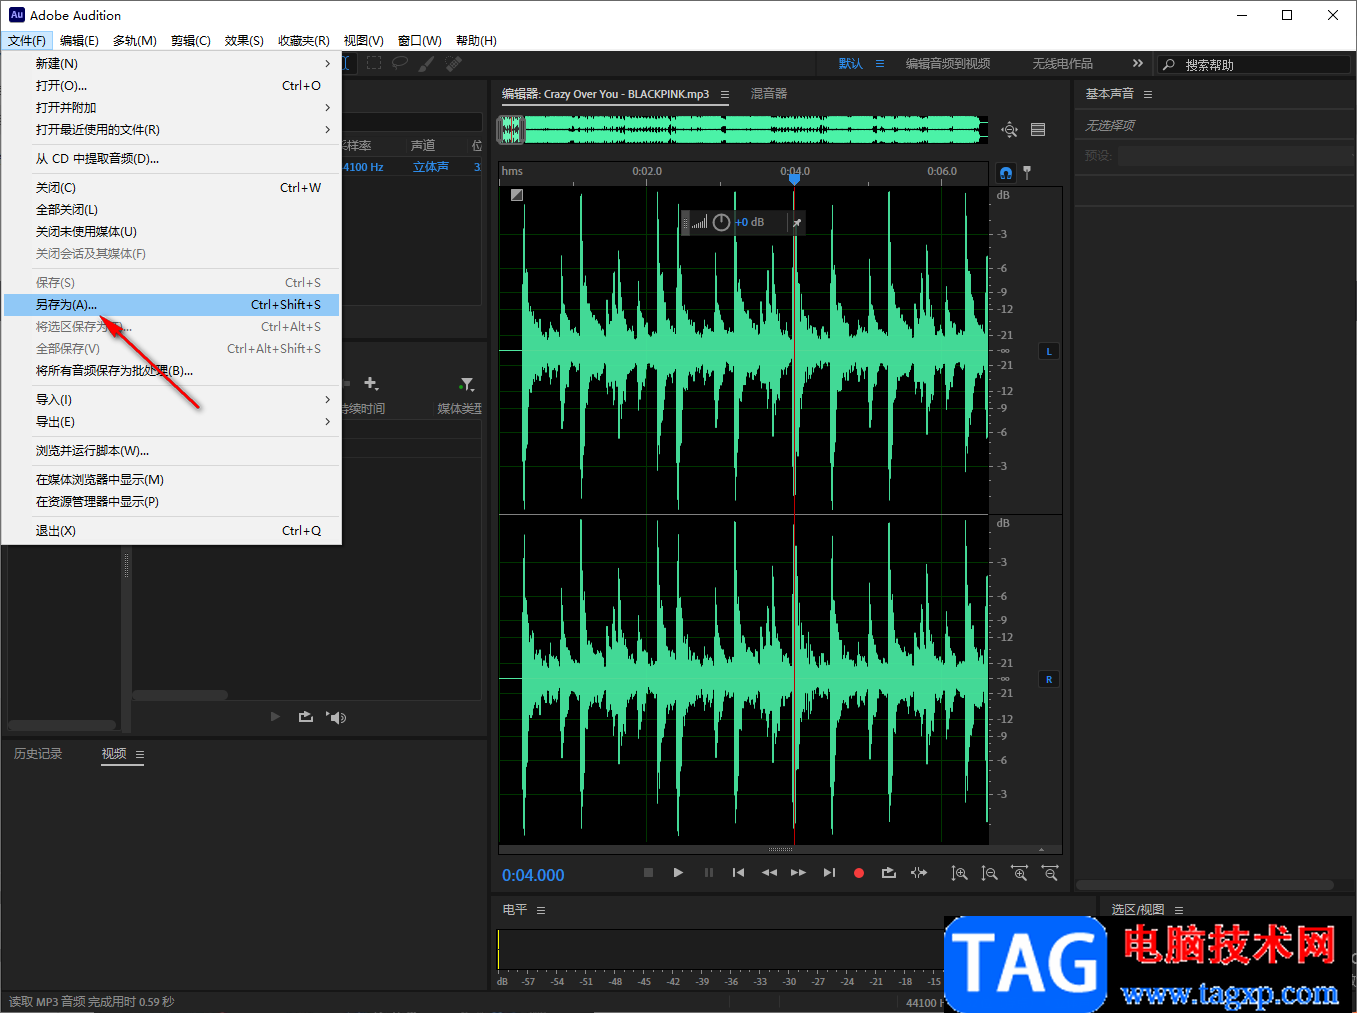Zoom out amplitude icon

point(989,873)
